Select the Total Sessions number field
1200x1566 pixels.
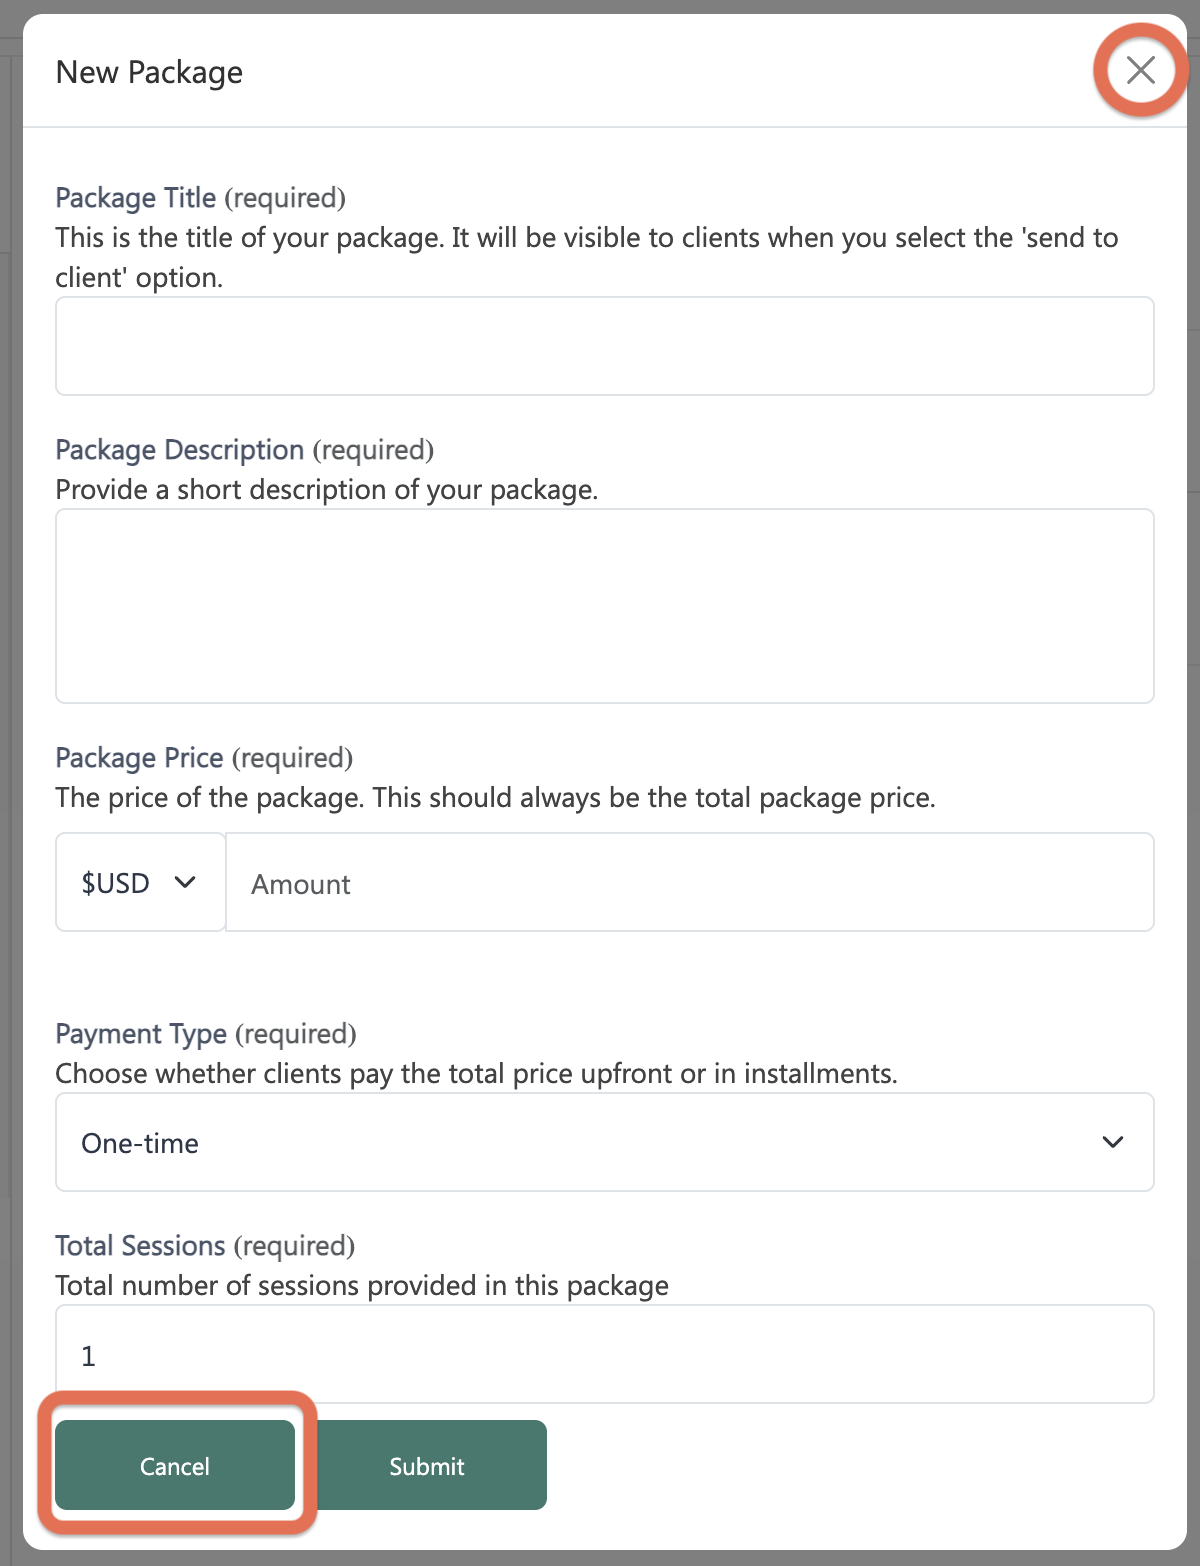point(605,1354)
